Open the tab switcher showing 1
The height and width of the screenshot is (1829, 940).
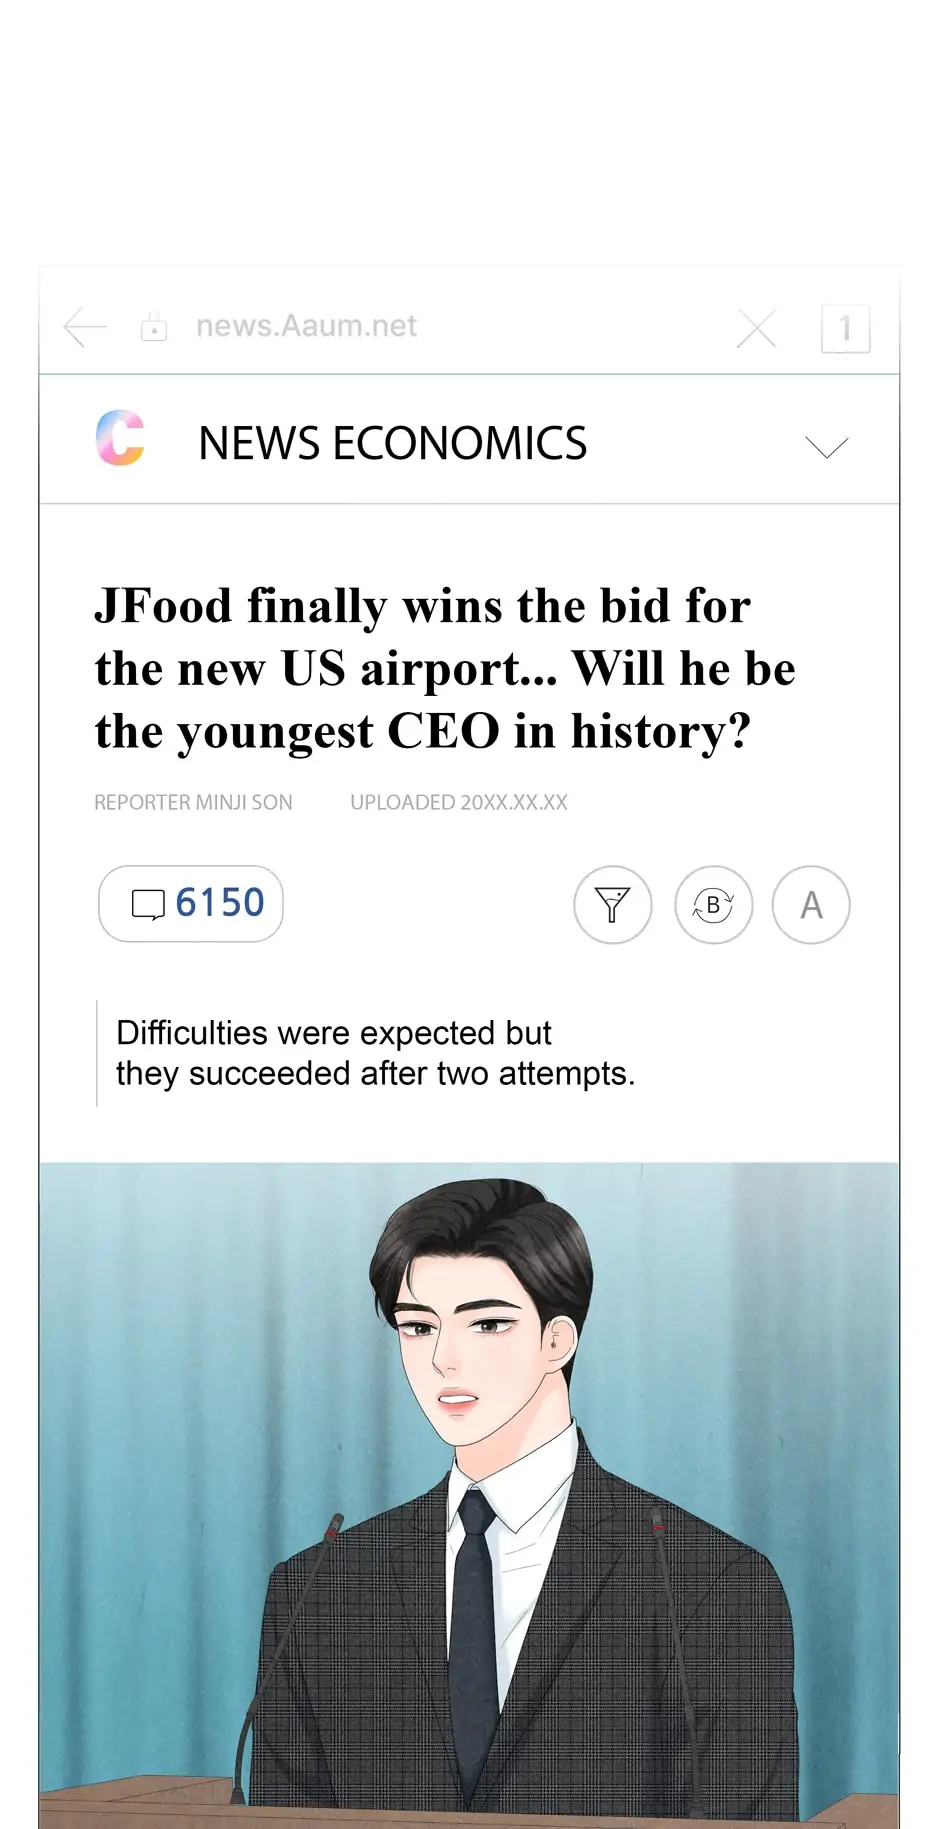click(845, 328)
